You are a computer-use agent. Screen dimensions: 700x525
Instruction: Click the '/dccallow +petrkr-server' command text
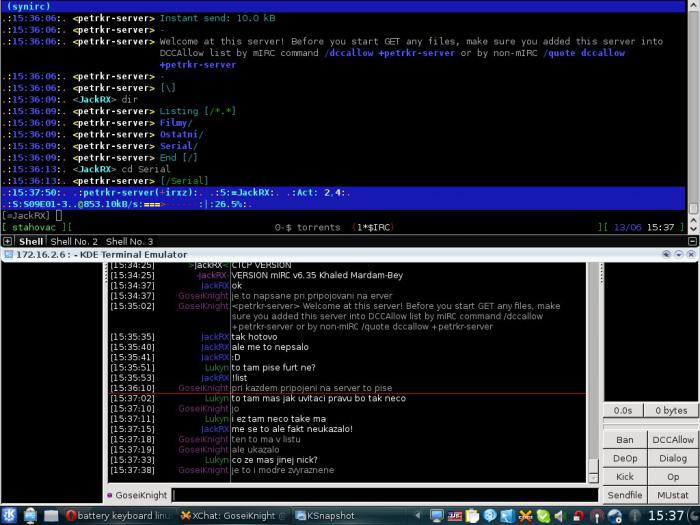(390, 53)
